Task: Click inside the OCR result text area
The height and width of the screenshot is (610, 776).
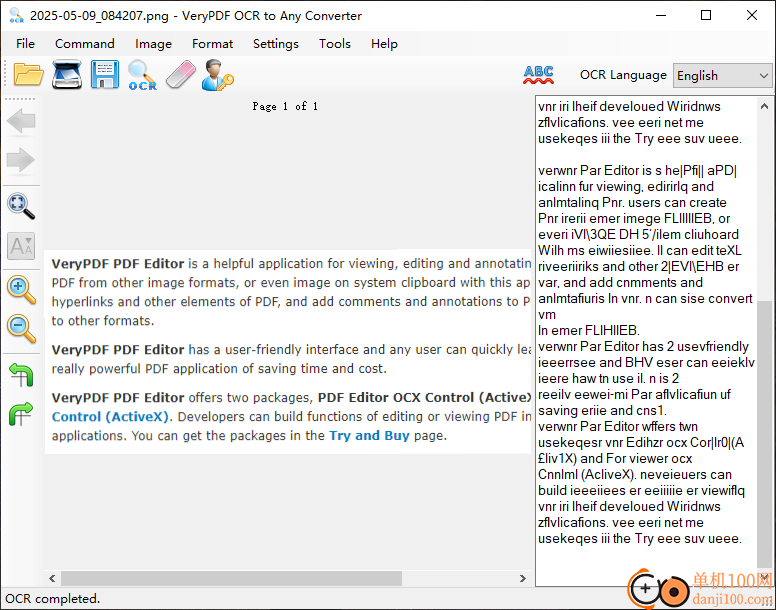Action: coord(646,341)
